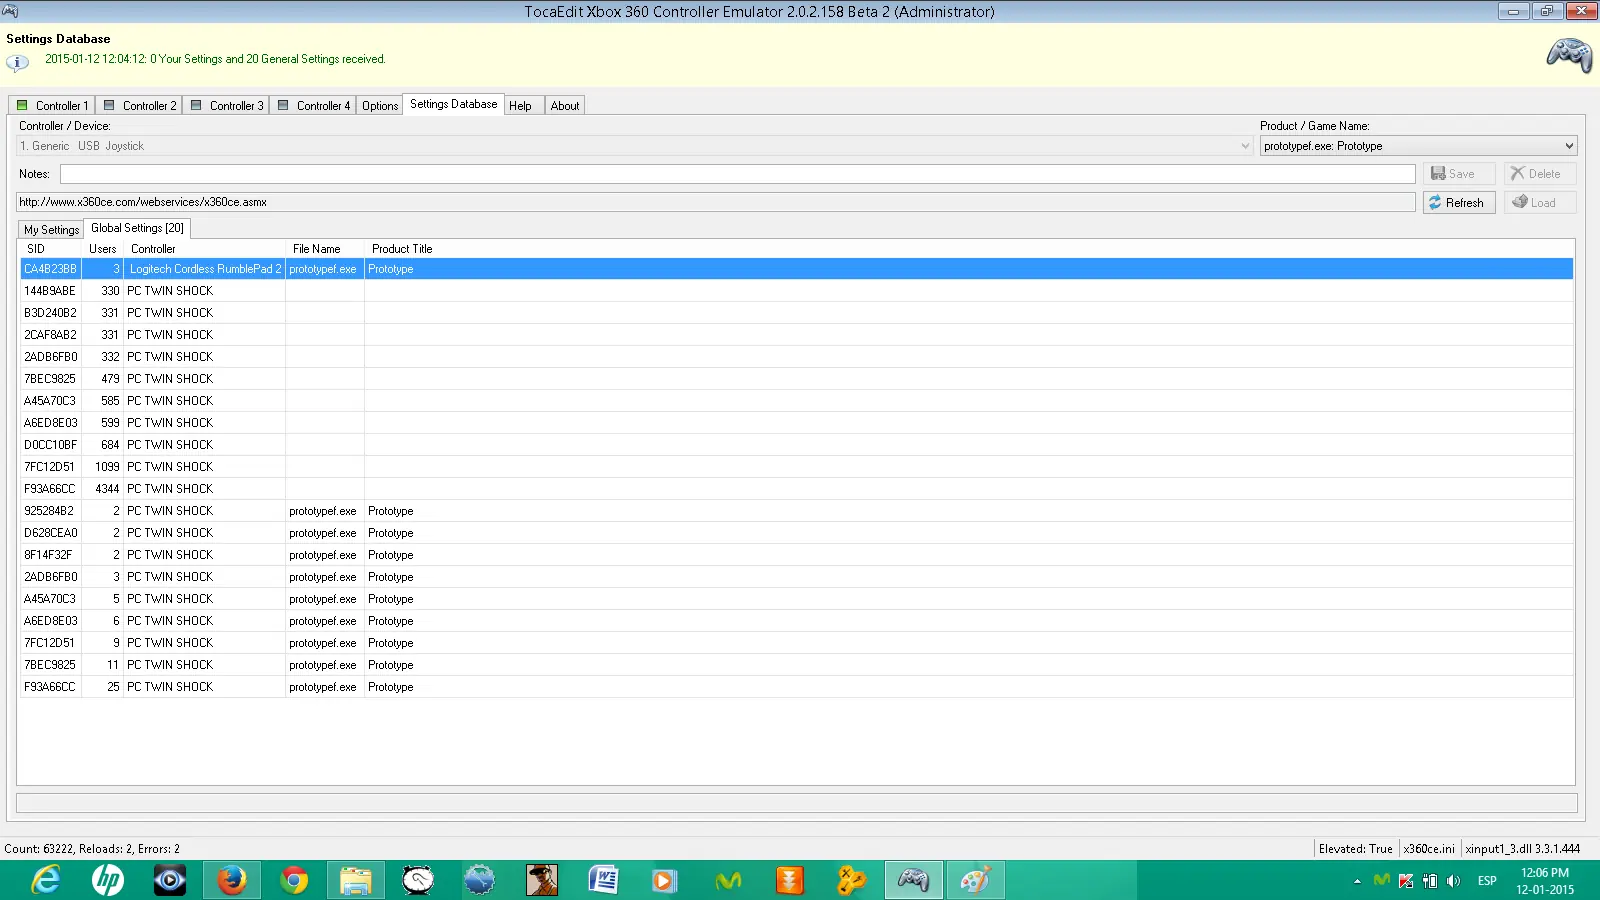Click the info icon beside the status message
This screenshot has width=1600, height=900.
pos(17,62)
